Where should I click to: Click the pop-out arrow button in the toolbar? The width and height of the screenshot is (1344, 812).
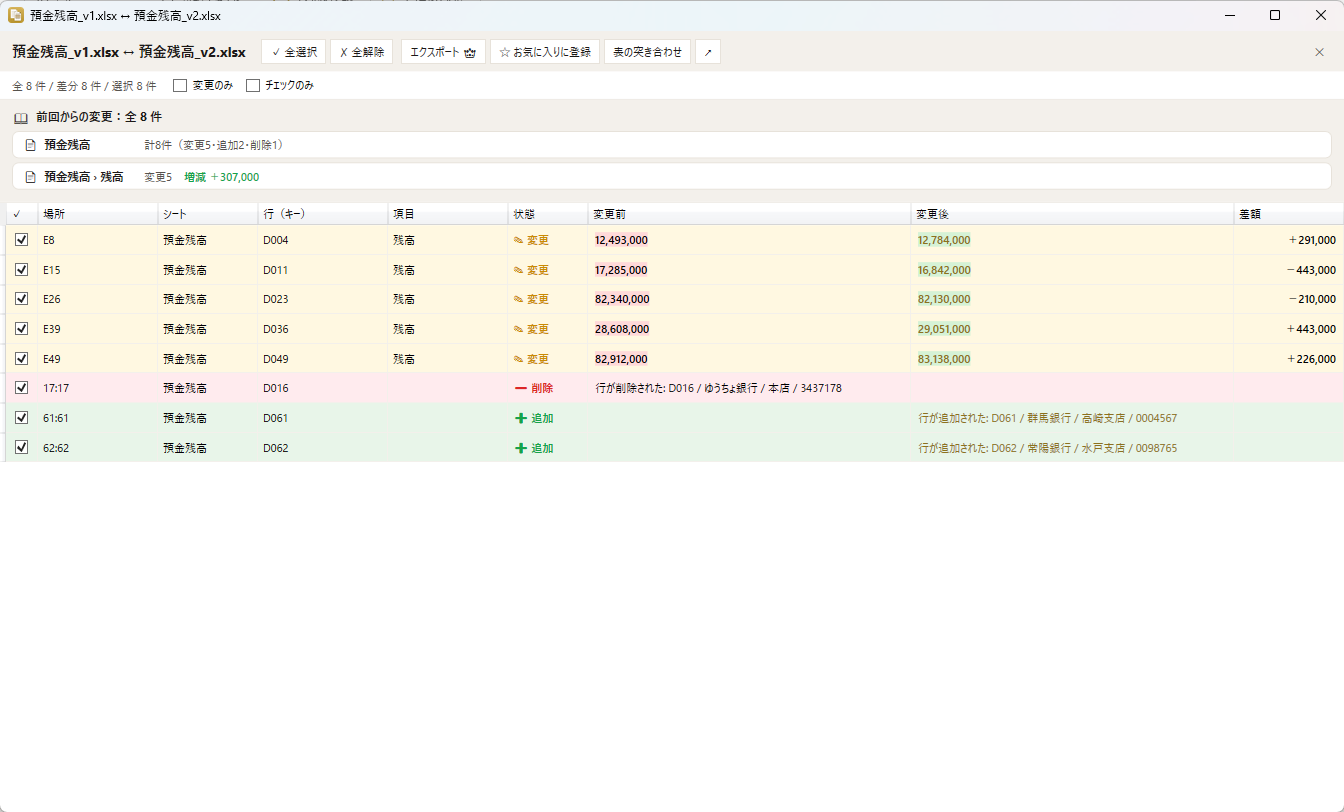(x=708, y=52)
